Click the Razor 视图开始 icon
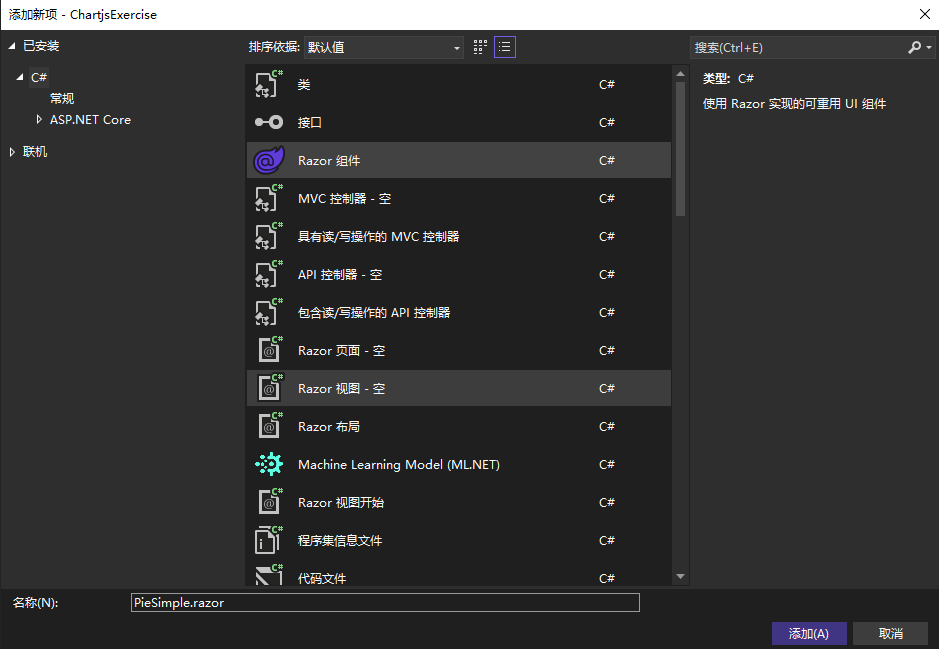The image size is (939, 649). [270, 502]
